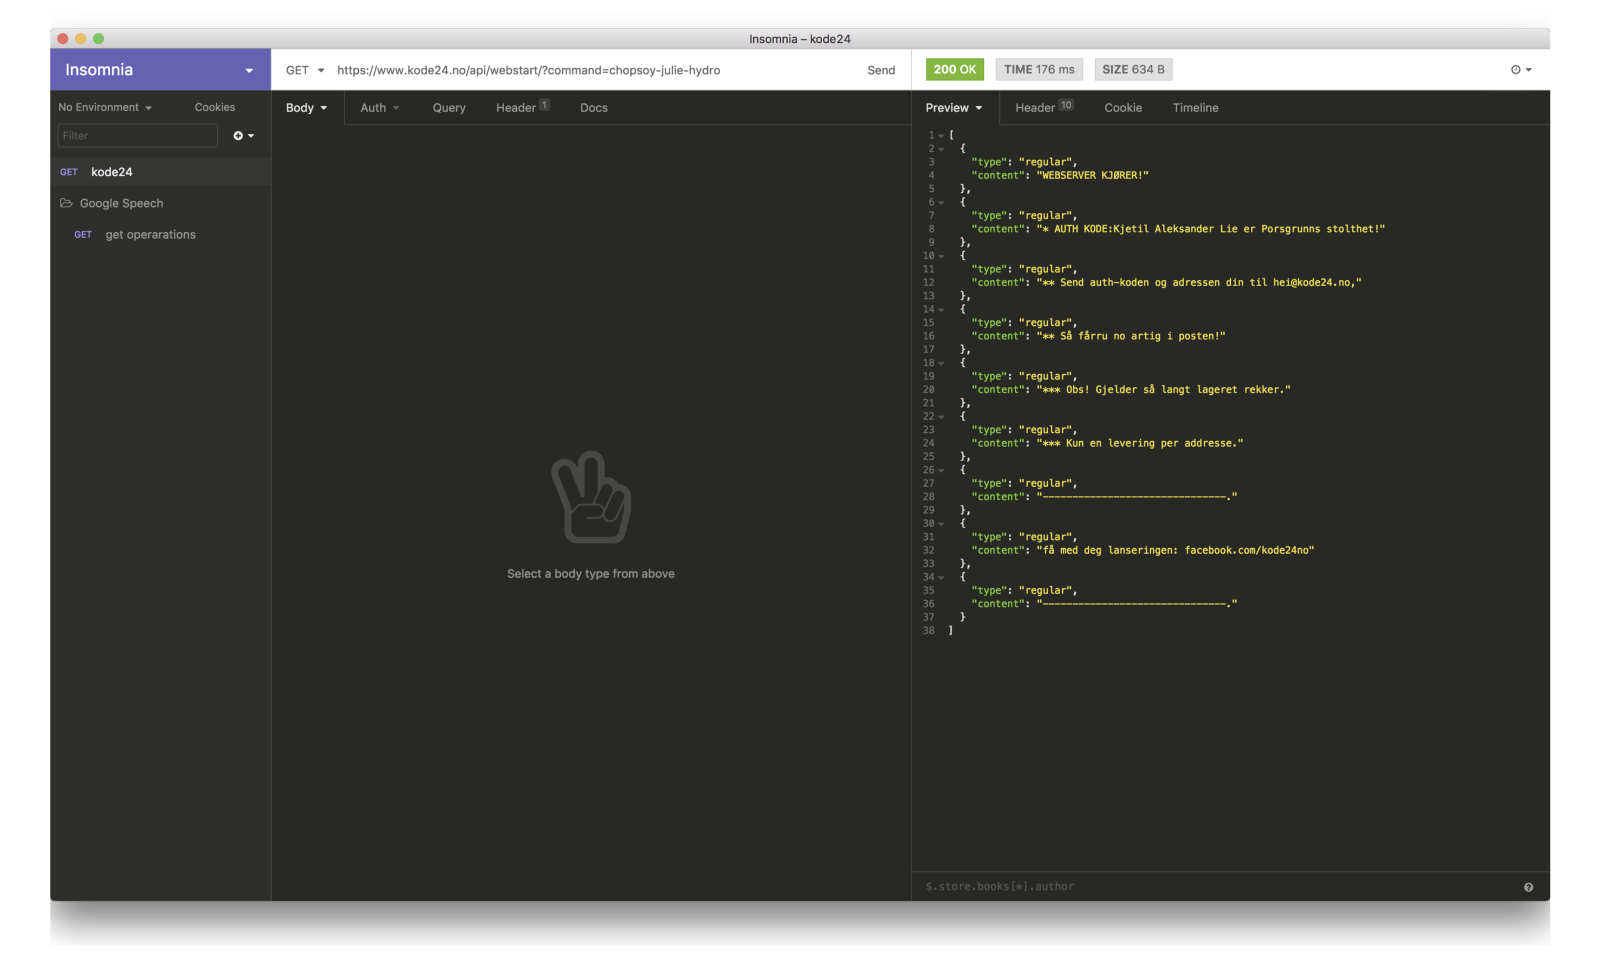Fold the JSON object starting at line 2
Screen dimensions: 1600x972
pos(941,149)
